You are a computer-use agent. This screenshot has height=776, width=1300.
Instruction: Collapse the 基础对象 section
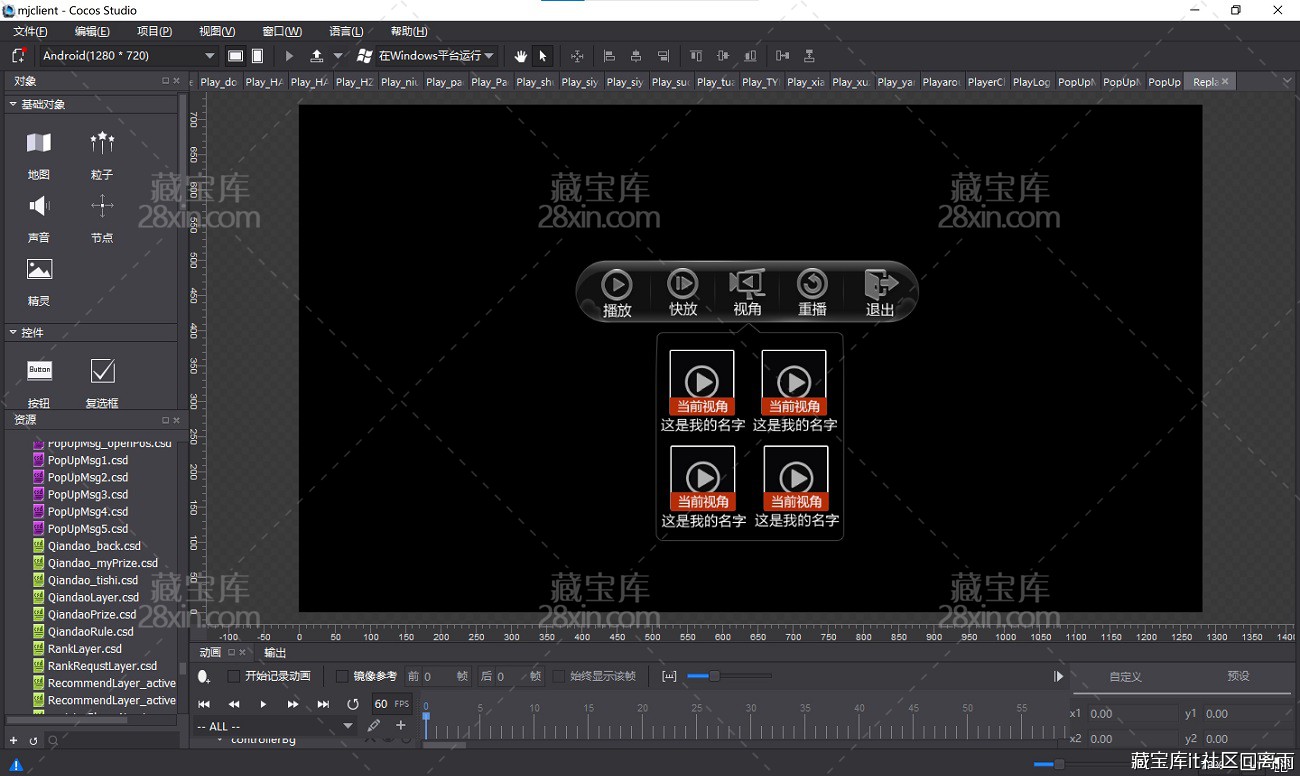[x=13, y=104]
